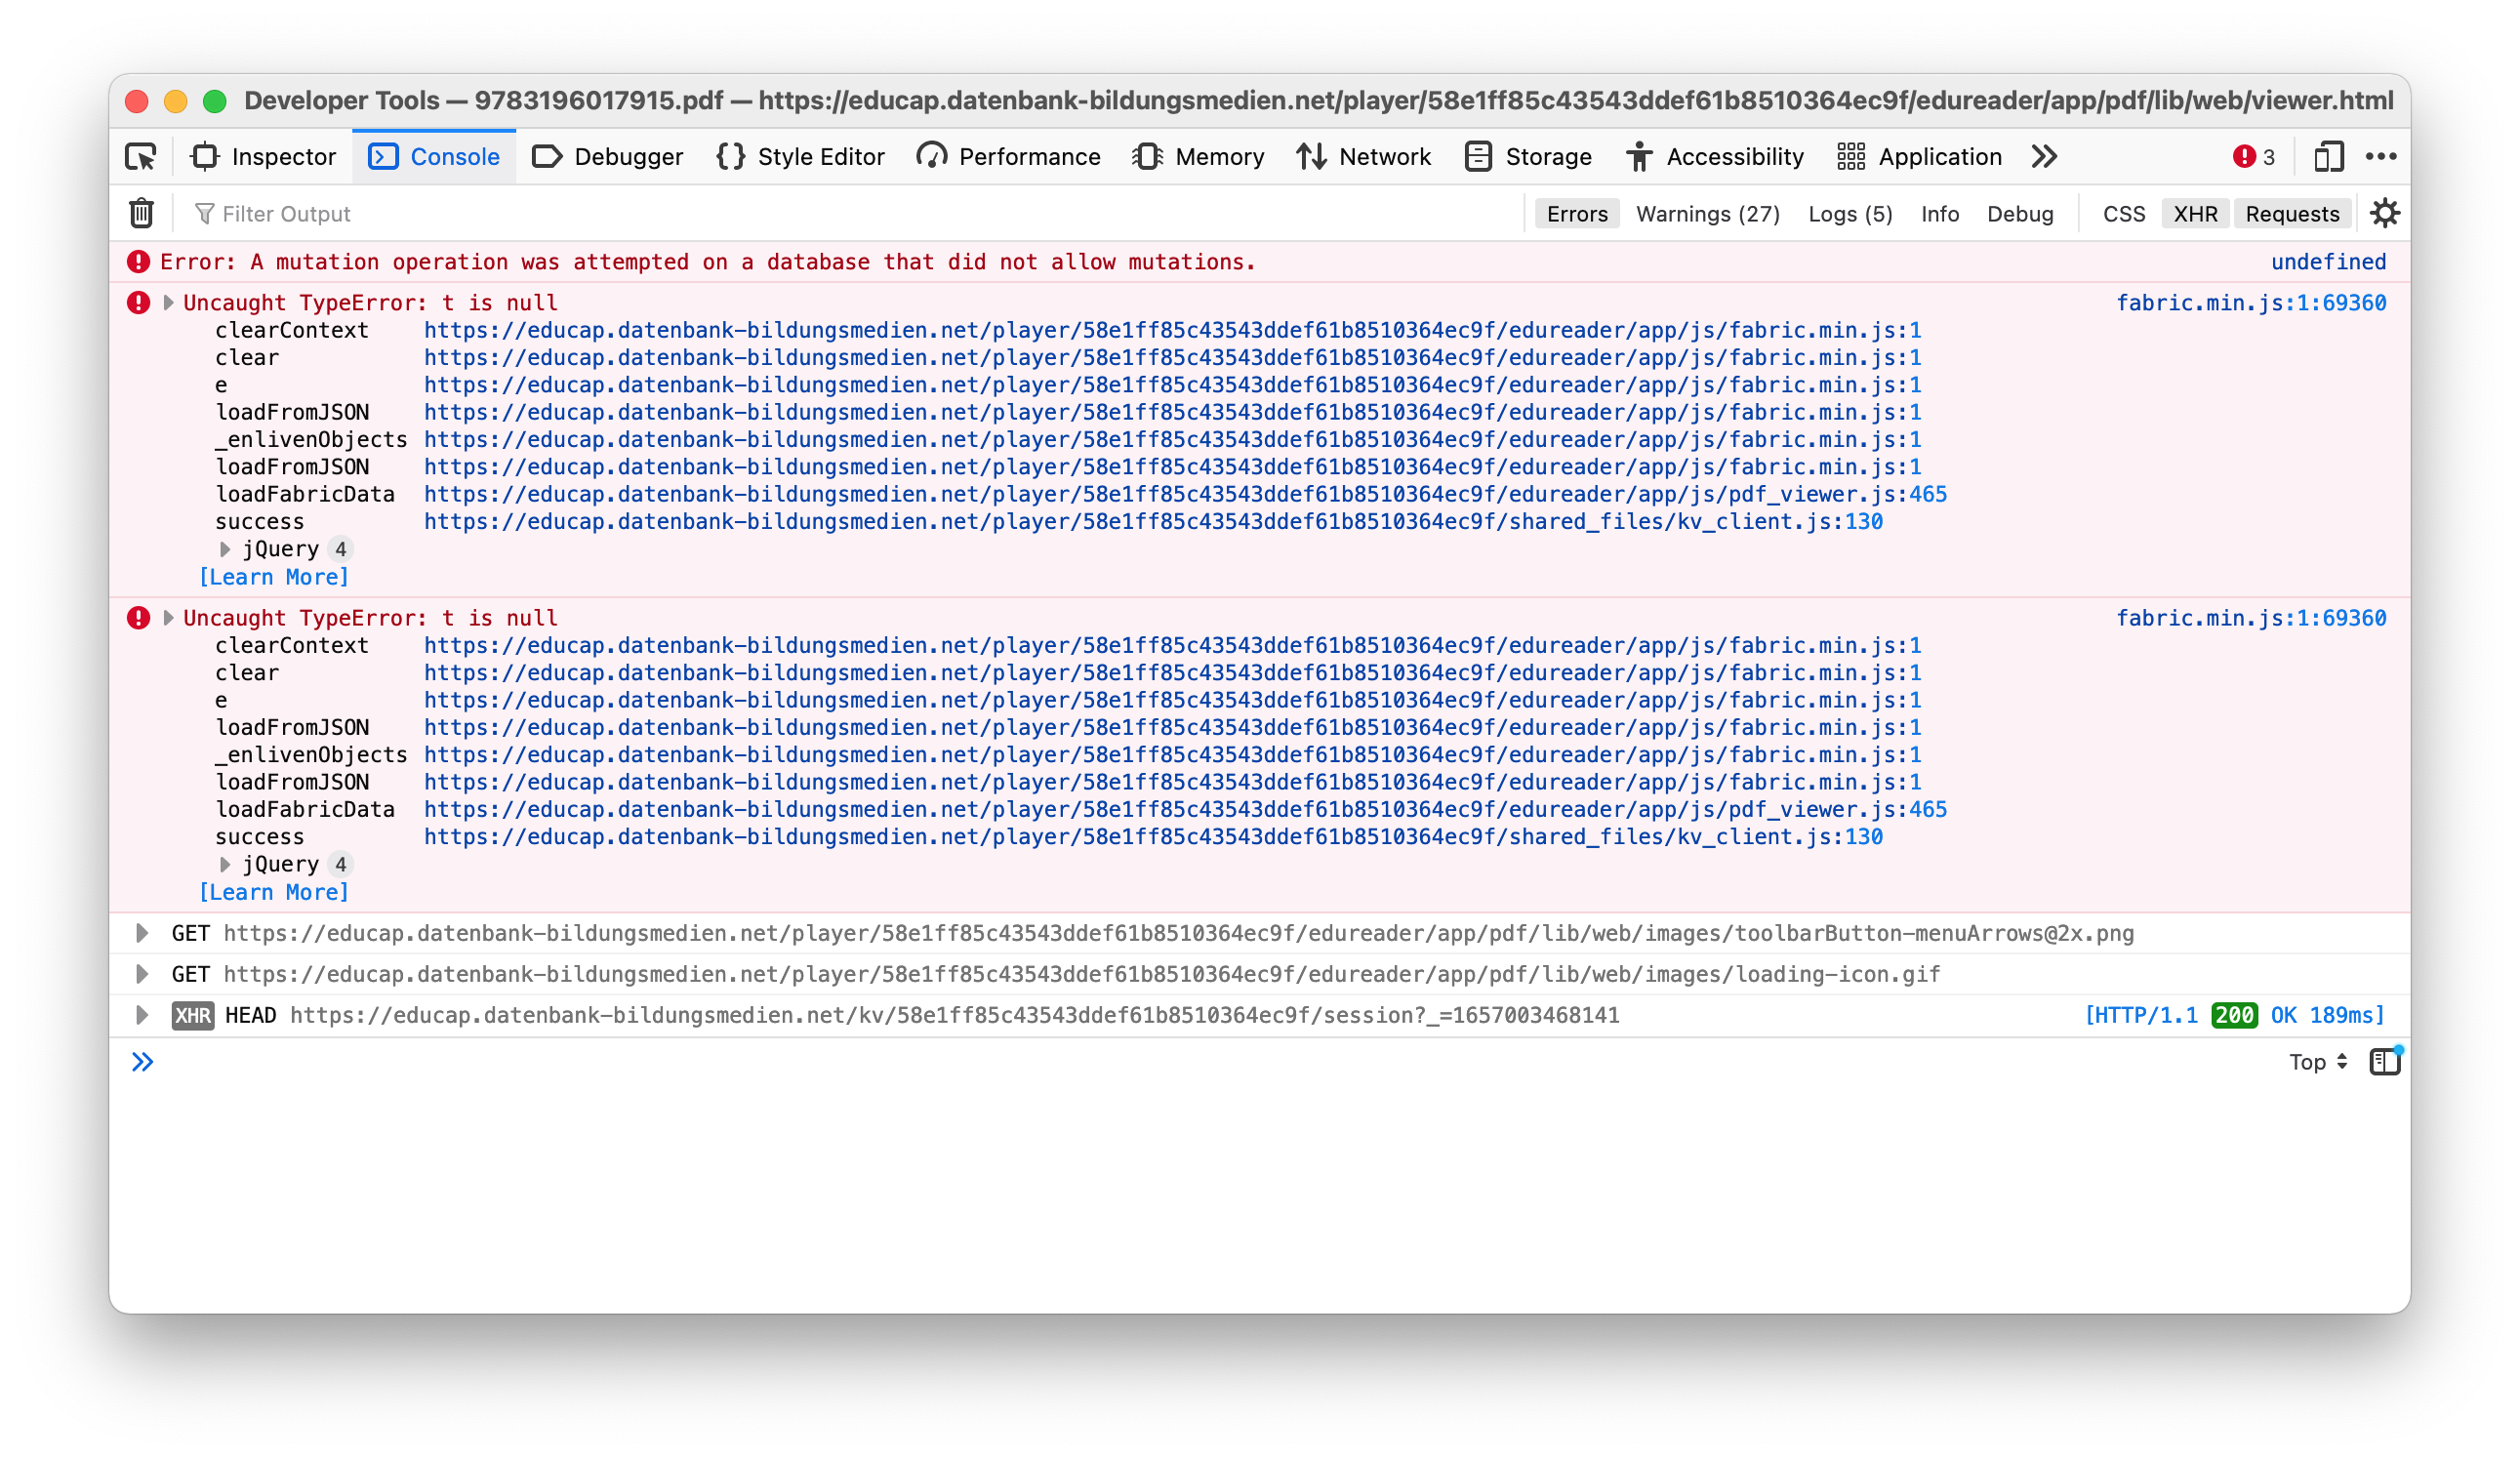Image resolution: width=2520 pixels, height=1458 pixels.
Task: Click the error count badge showing 3
Action: (2254, 157)
